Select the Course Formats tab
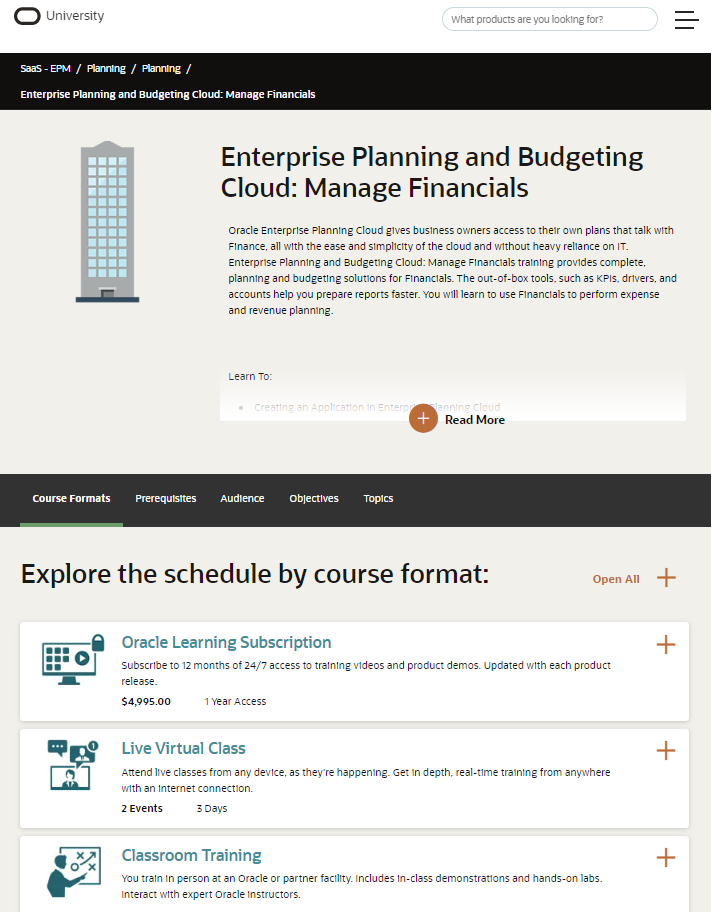The height and width of the screenshot is (912, 712). coord(71,498)
